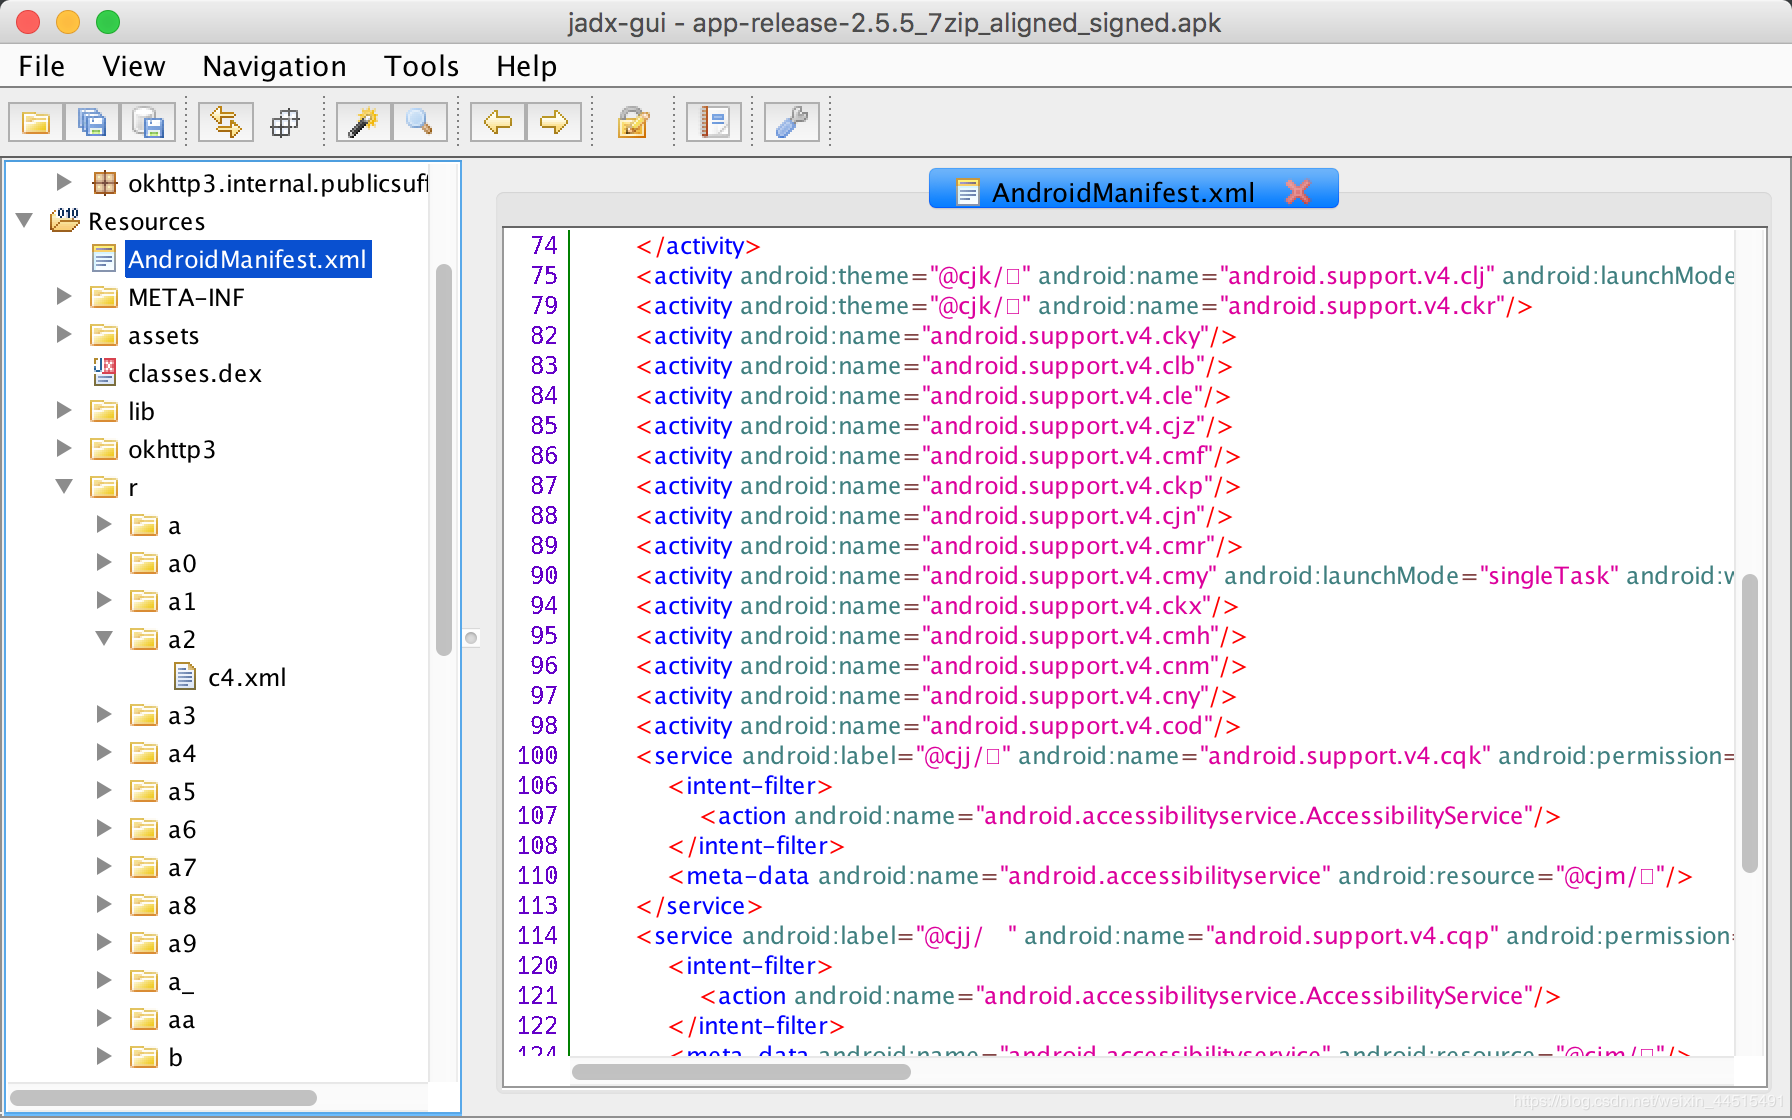Collapse the Resources tree node
This screenshot has width=1792, height=1120.
tap(25, 220)
